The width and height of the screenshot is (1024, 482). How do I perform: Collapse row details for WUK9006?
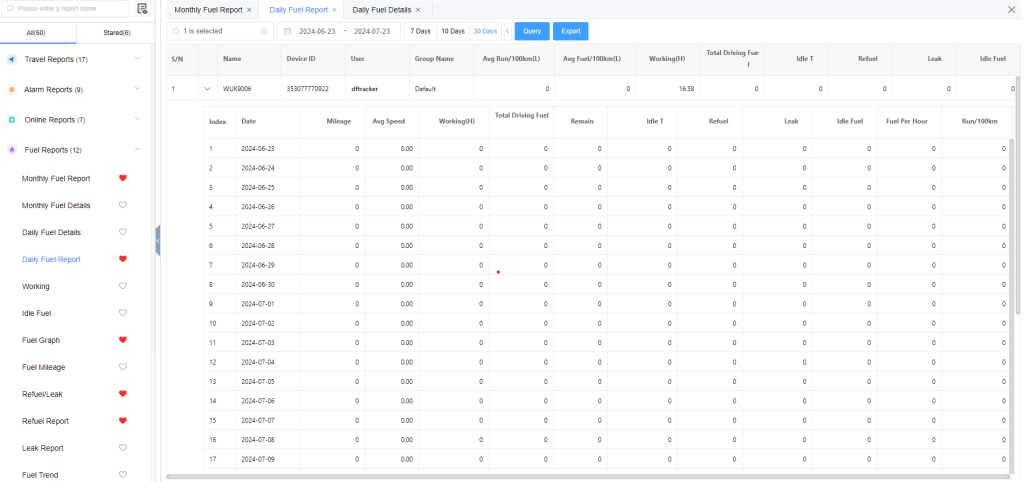[207, 89]
